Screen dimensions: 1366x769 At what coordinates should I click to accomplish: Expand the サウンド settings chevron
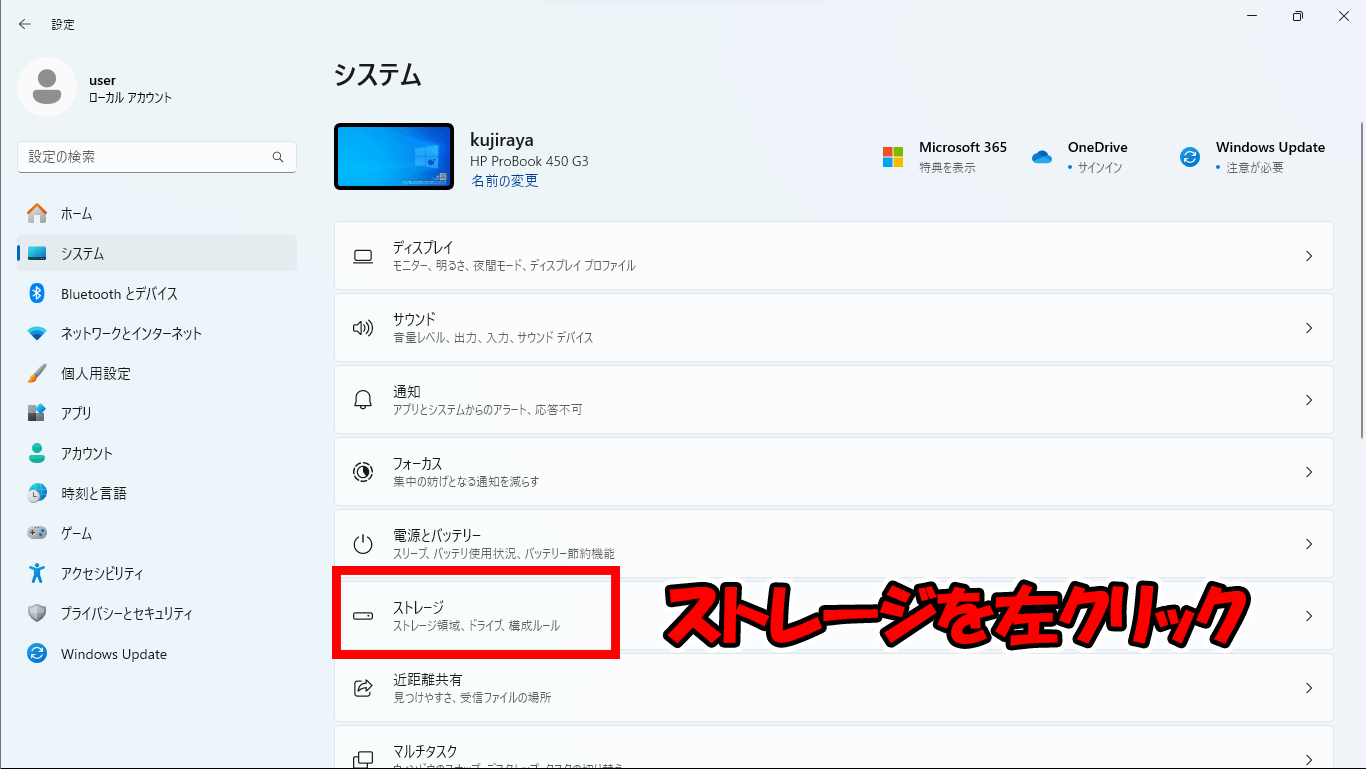1309,328
